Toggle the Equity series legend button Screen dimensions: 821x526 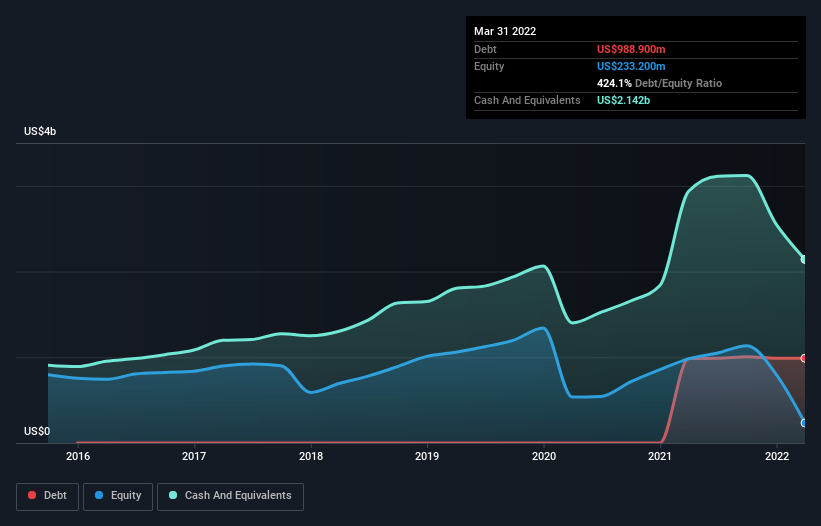[x=118, y=496]
